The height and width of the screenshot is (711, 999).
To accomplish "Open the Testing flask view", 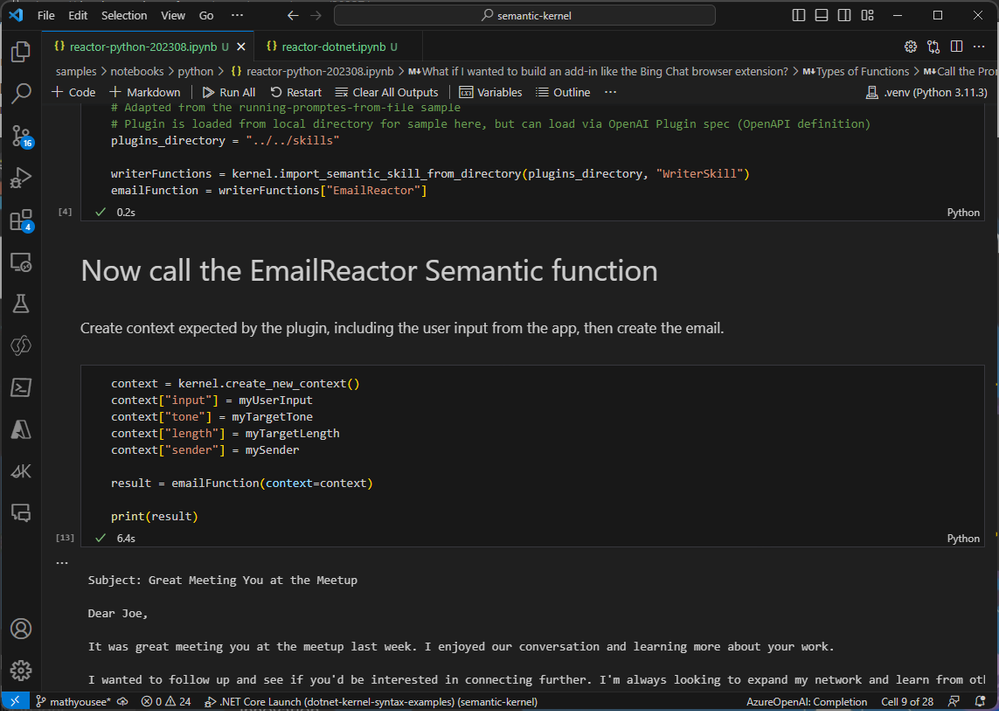I will coord(20,304).
